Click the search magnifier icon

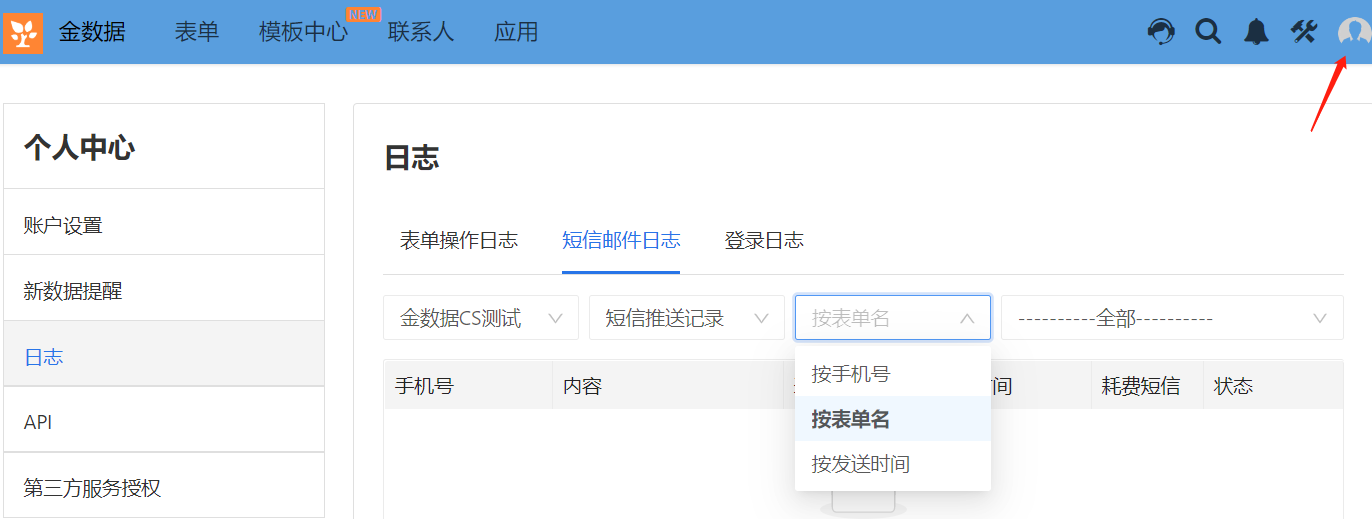pyautogui.click(x=1208, y=32)
